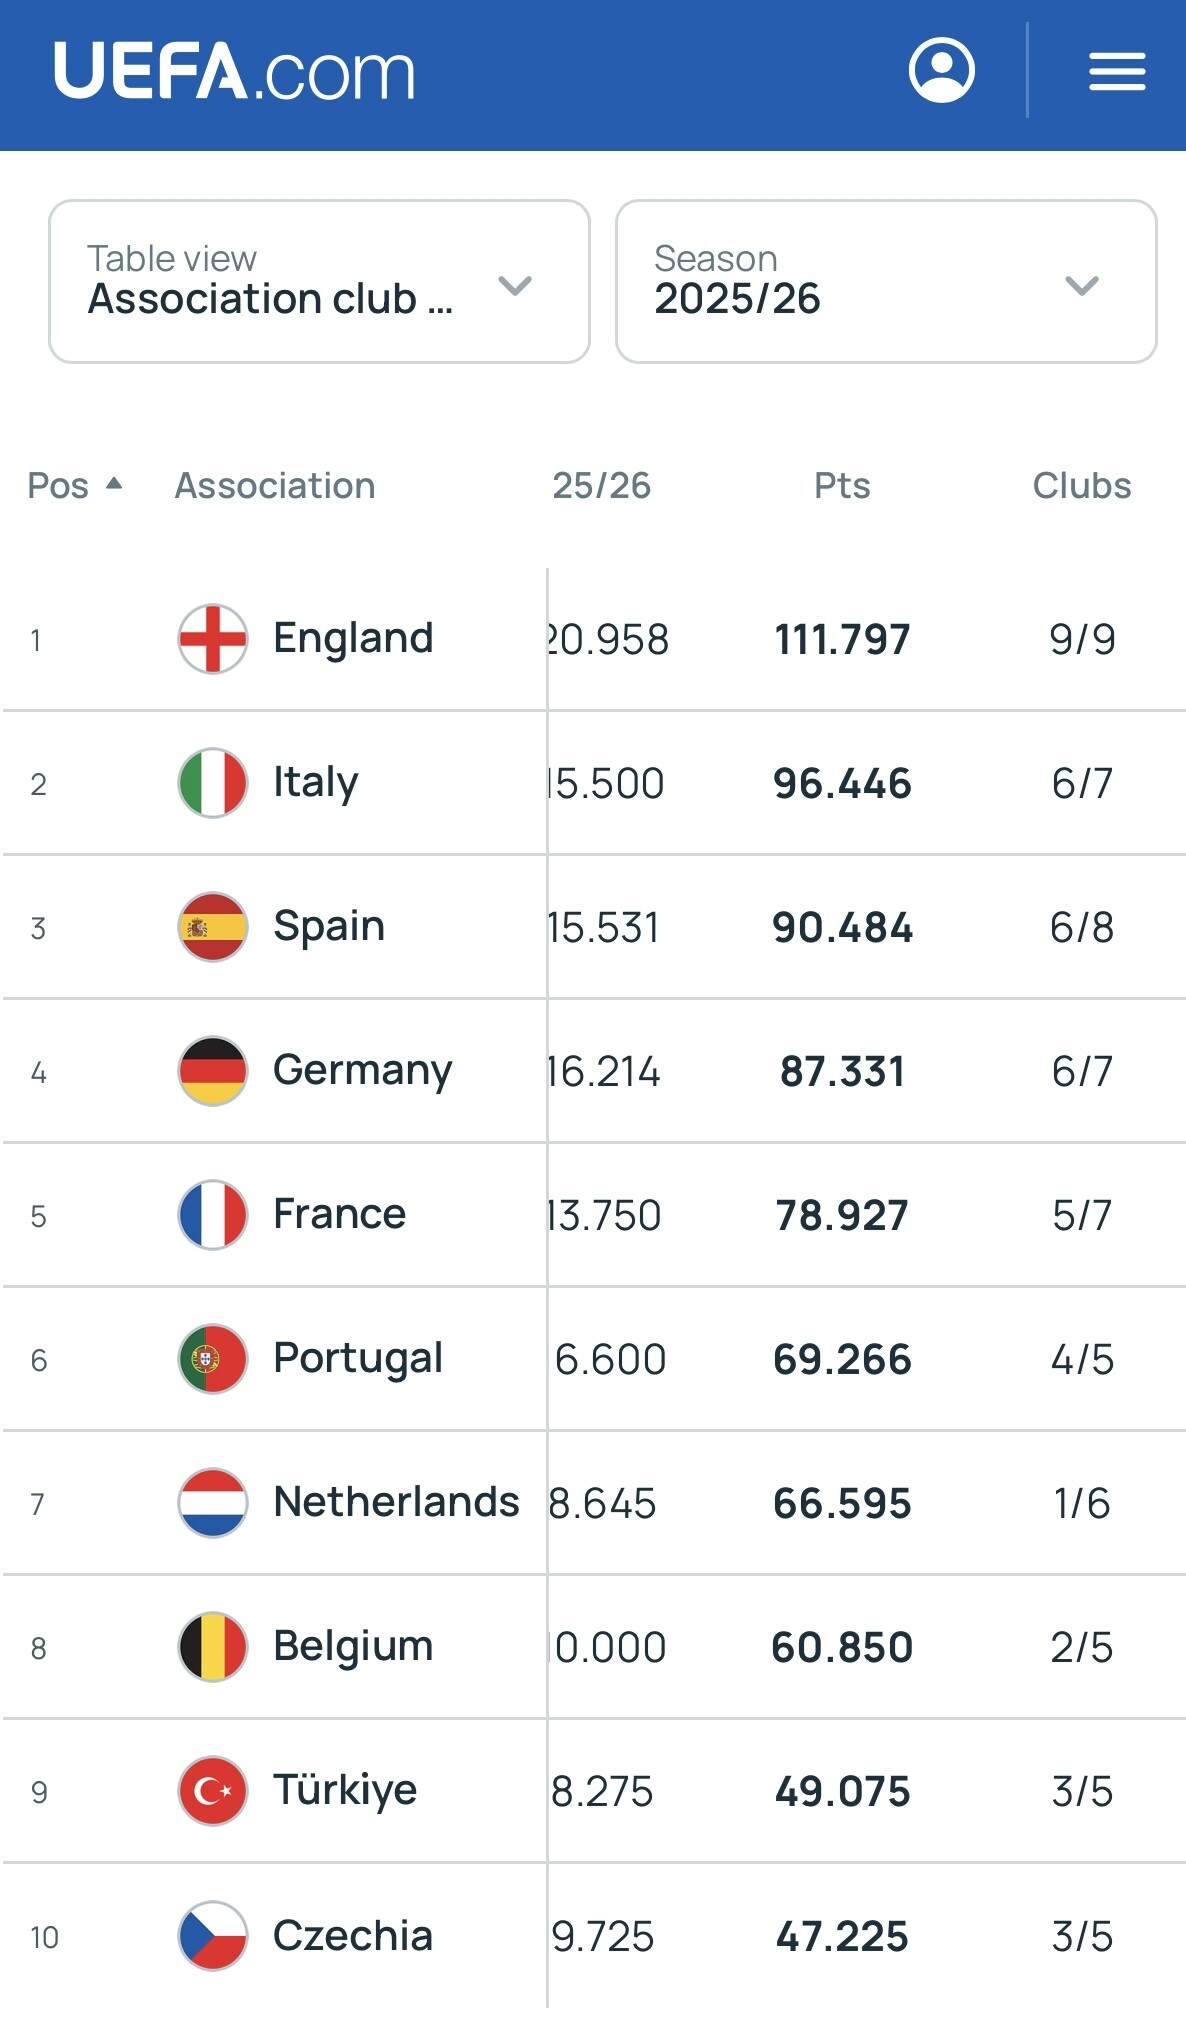
Task: Click the Belgium flag icon
Action: coord(212,1647)
